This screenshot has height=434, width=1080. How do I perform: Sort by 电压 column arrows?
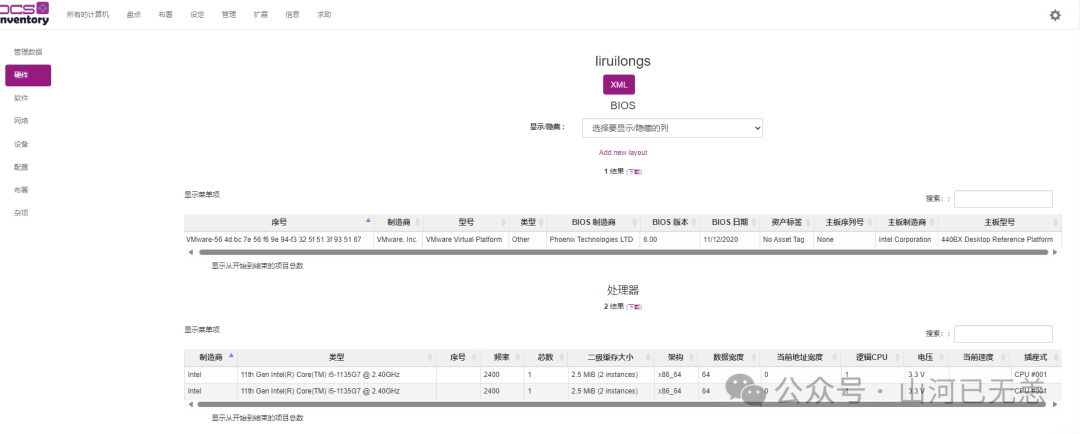click(x=940, y=358)
